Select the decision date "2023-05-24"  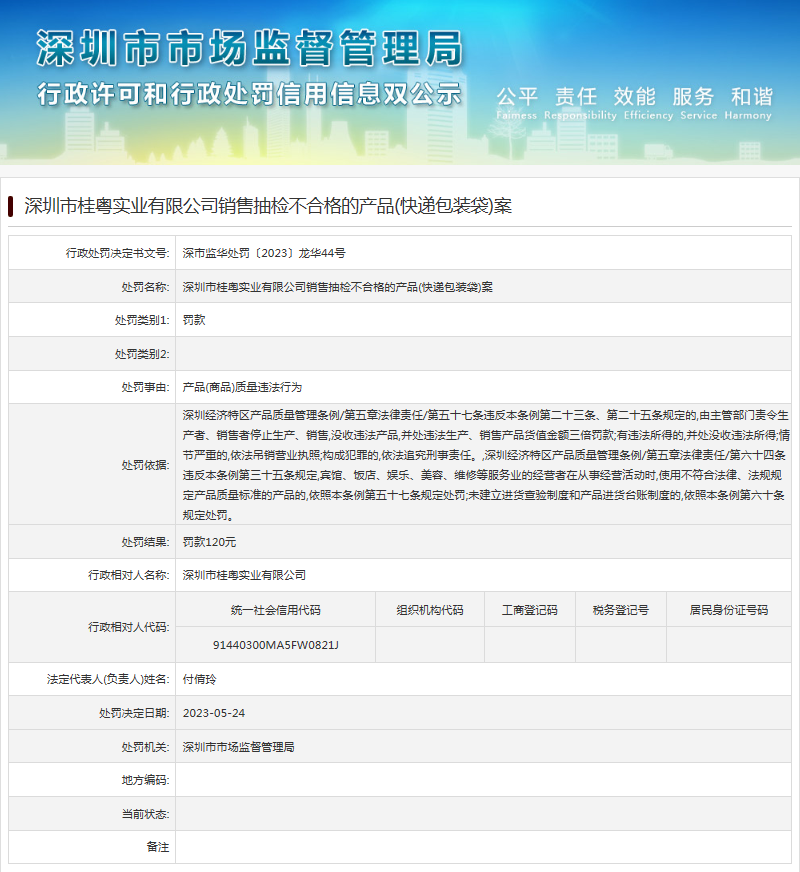point(213,714)
